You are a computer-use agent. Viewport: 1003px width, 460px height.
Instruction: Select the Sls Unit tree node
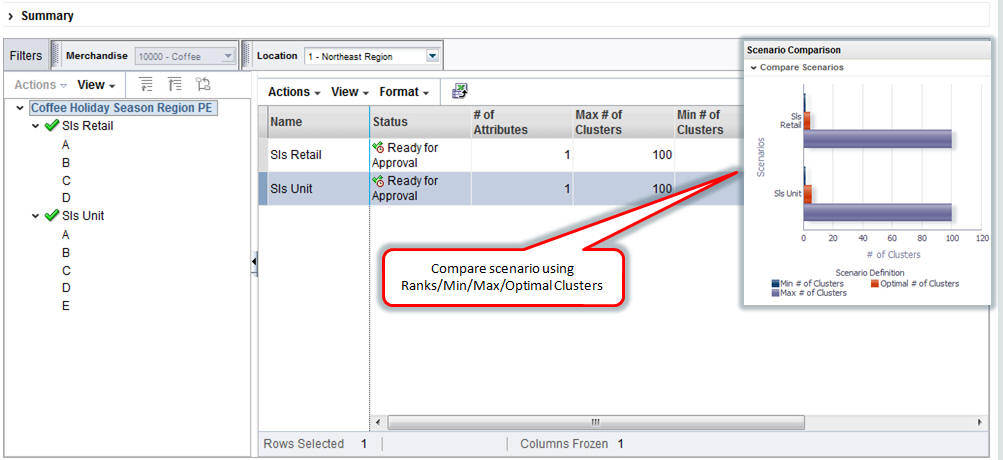point(83,216)
